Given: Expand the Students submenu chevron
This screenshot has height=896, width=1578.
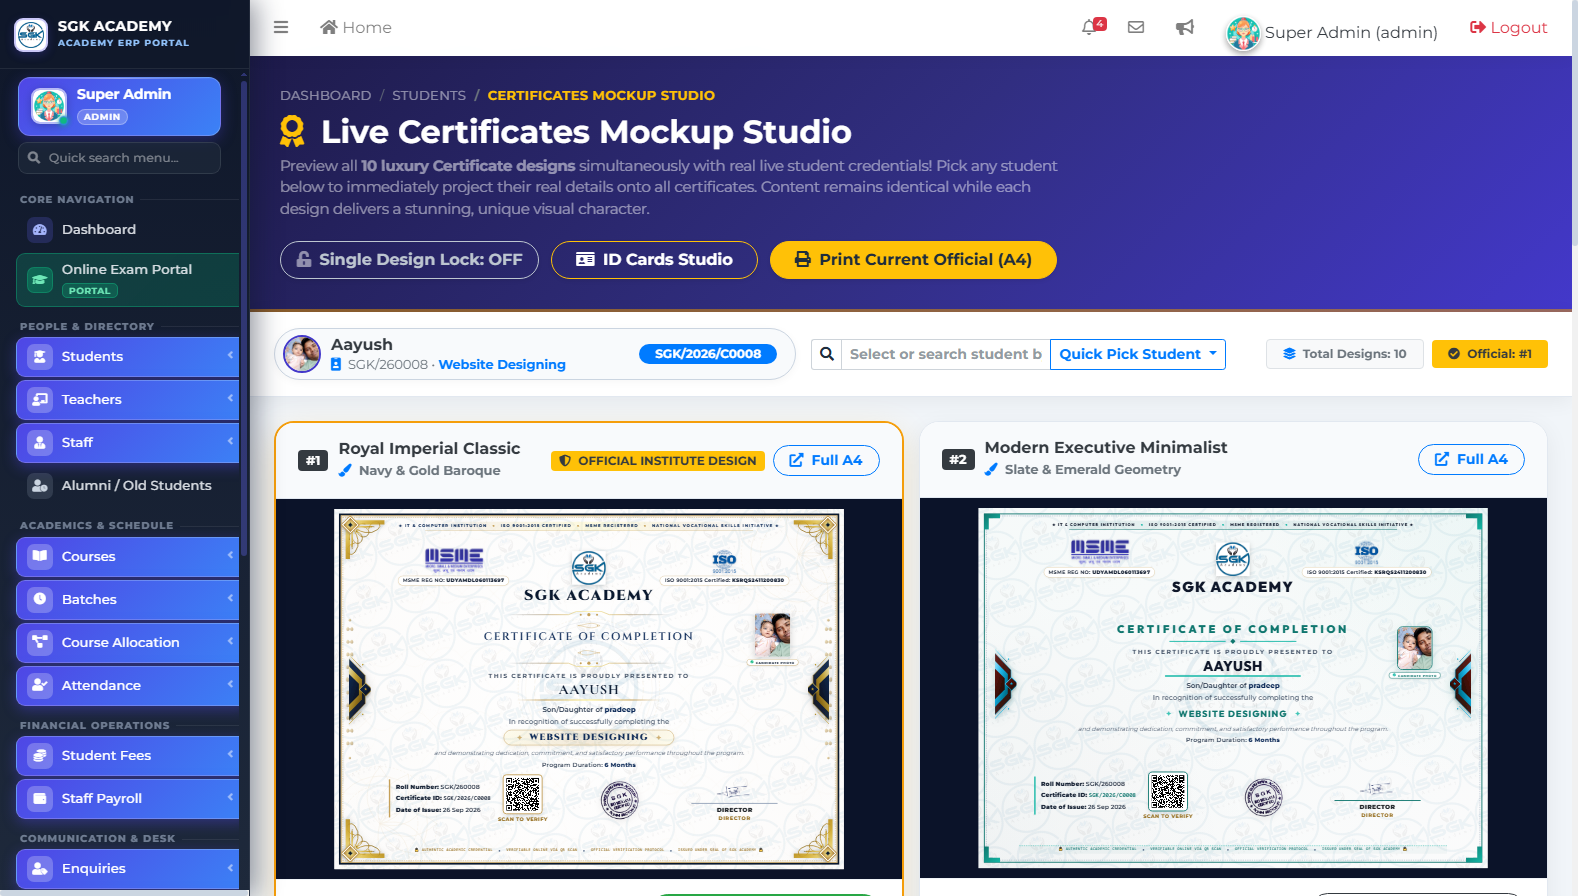Looking at the screenshot, I should tap(230, 355).
